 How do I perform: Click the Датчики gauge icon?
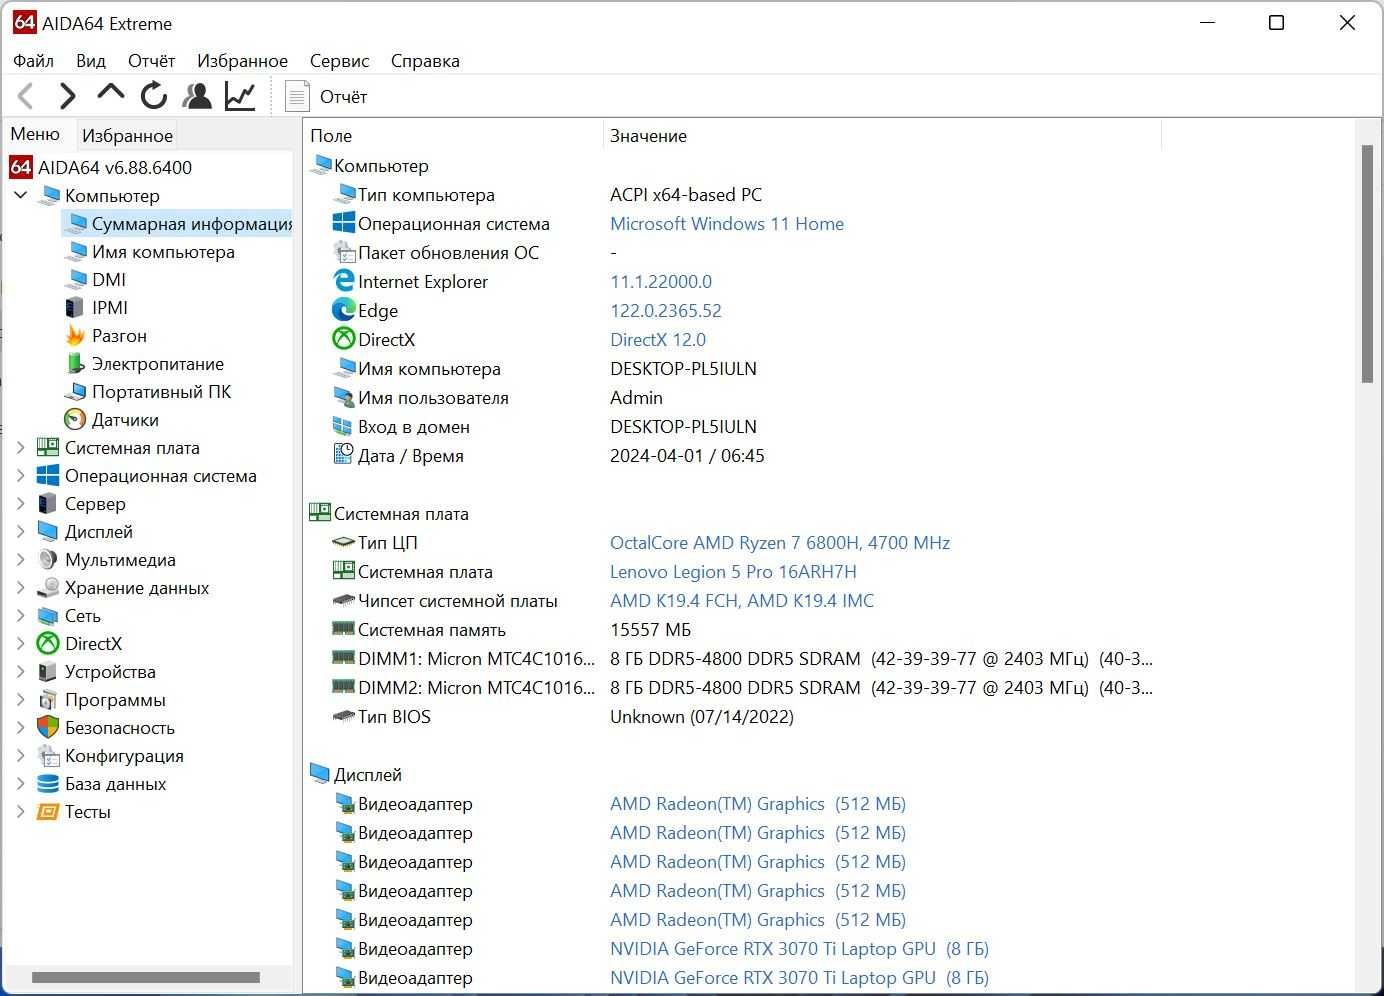[x=76, y=420]
